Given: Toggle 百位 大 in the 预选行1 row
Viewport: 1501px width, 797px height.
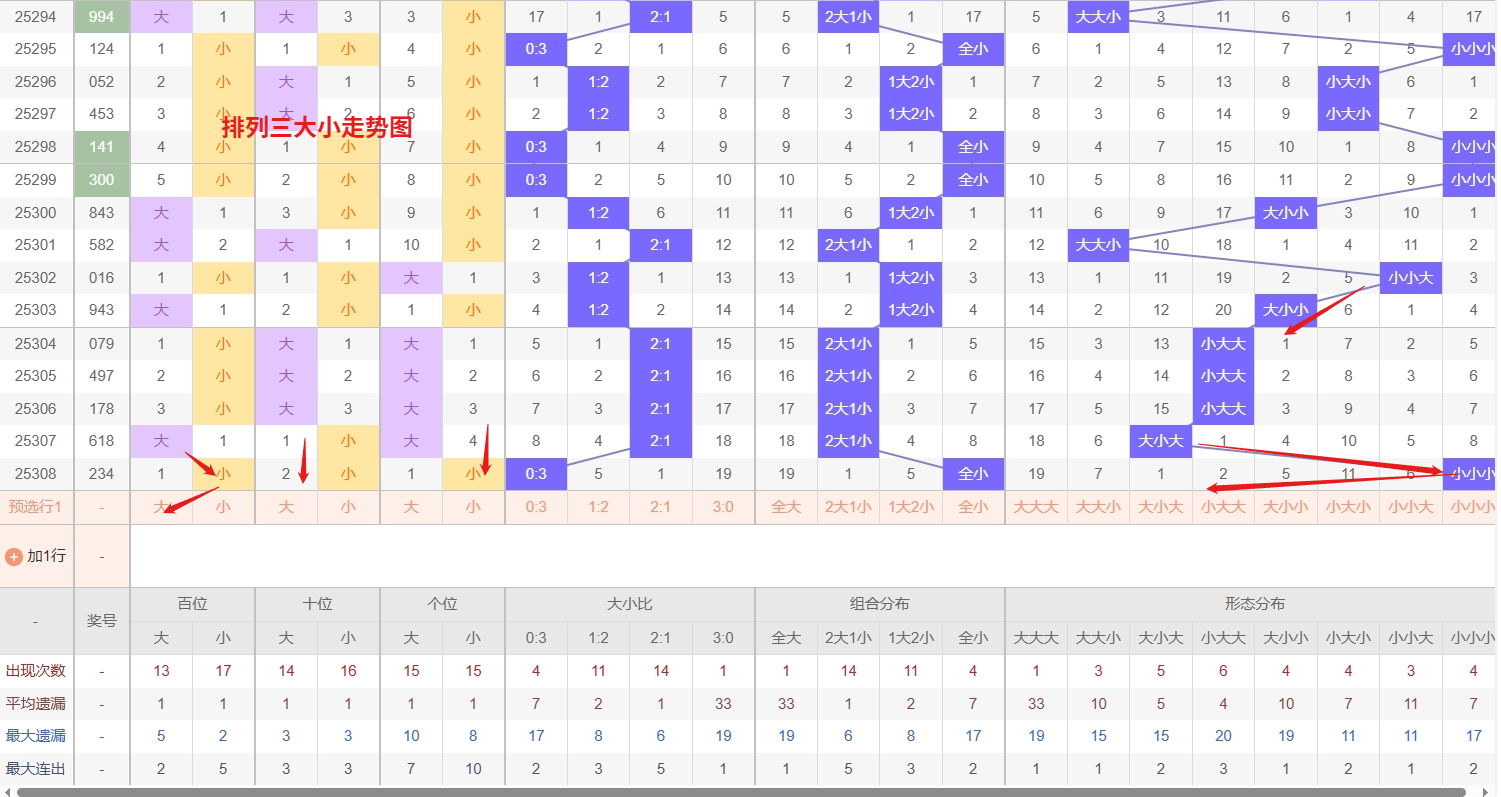Looking at the screenshot, I should point(161,507).
